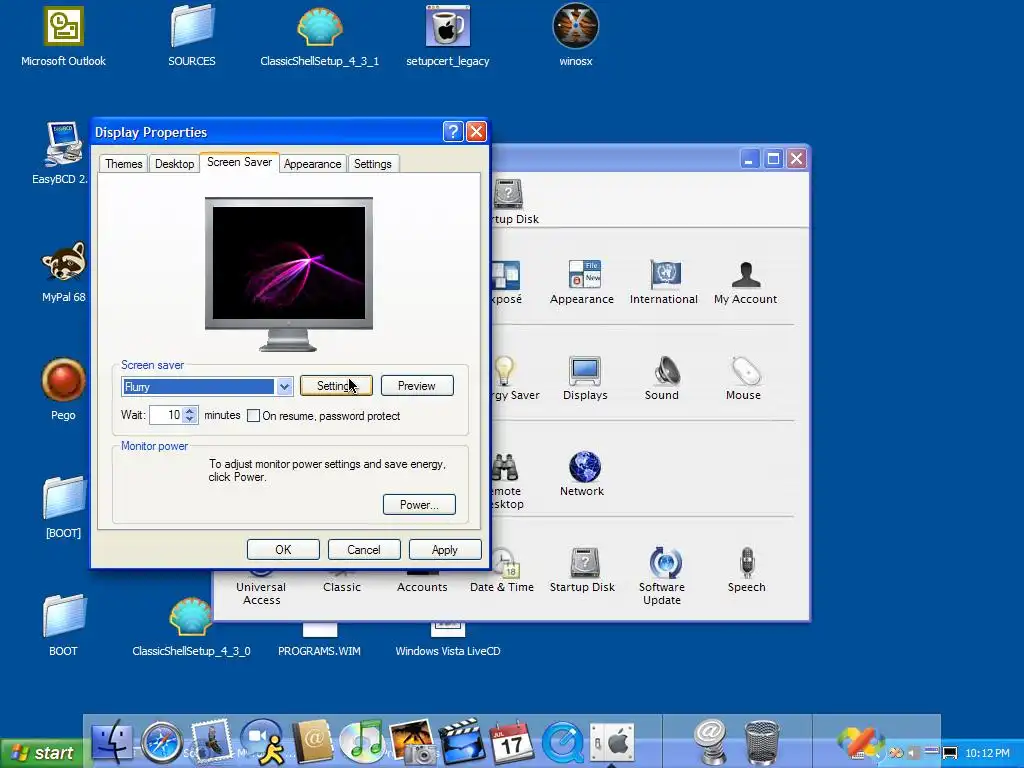Open Network globe preference icon
Image resolution: width=1024 pixels, height=768 pixels.
582,474
